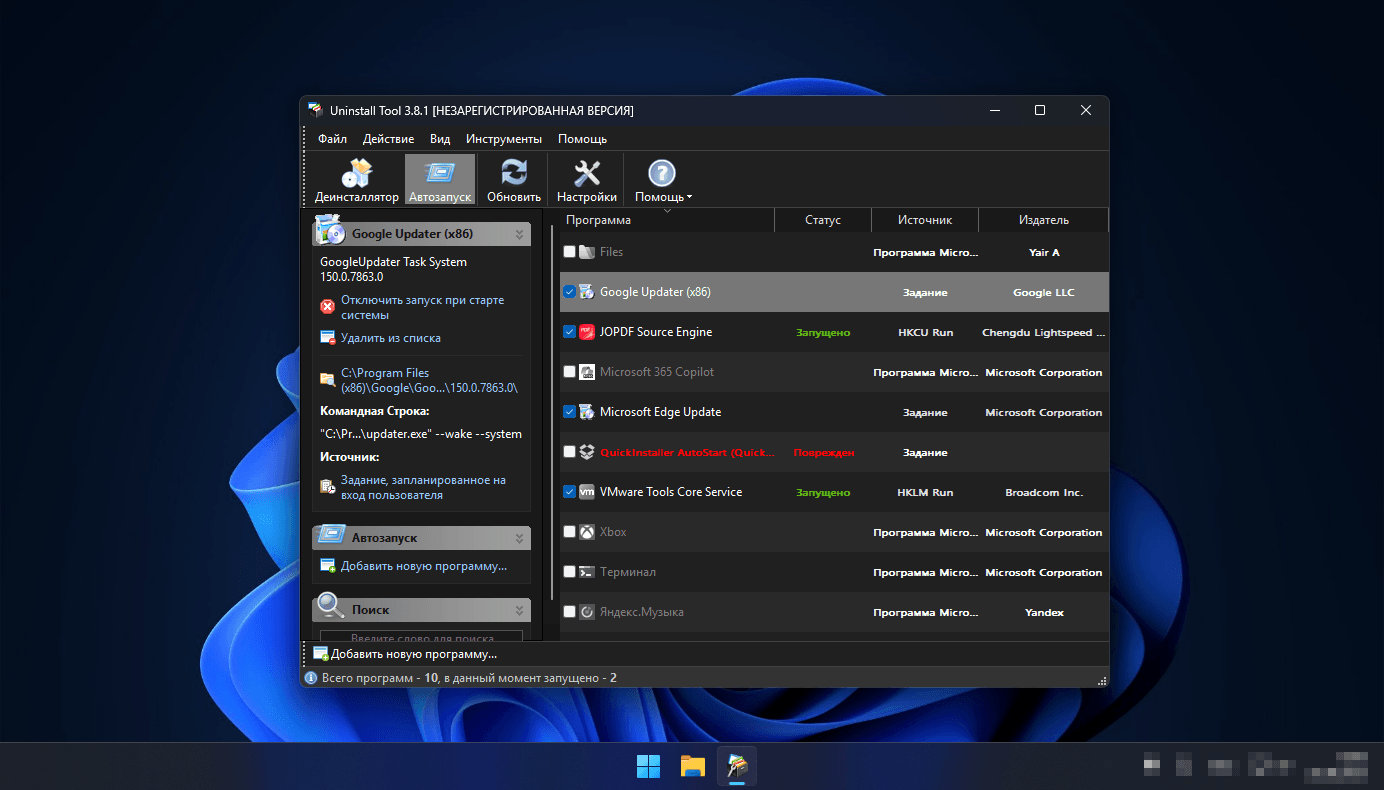The height and width of the screenshot is (790, 1384).
Task: Click the bottom bar Добавить новую программу button
Action: click(x=405, y=654)
